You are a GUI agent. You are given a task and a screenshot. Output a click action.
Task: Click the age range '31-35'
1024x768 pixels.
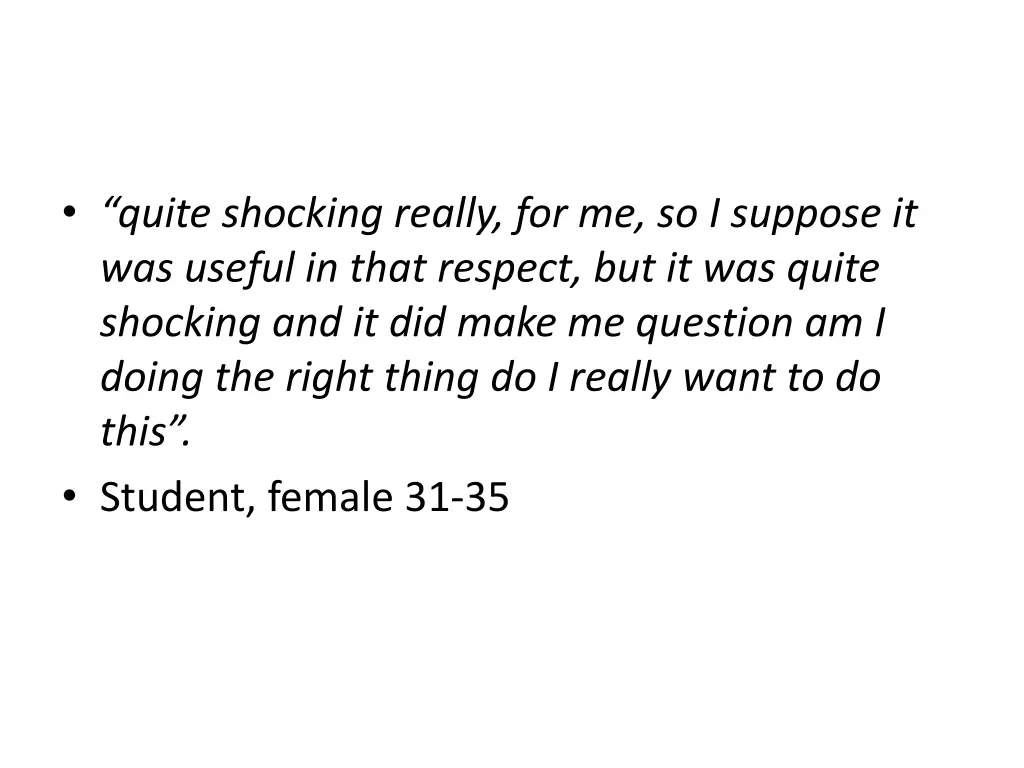[x=457, y=497]
